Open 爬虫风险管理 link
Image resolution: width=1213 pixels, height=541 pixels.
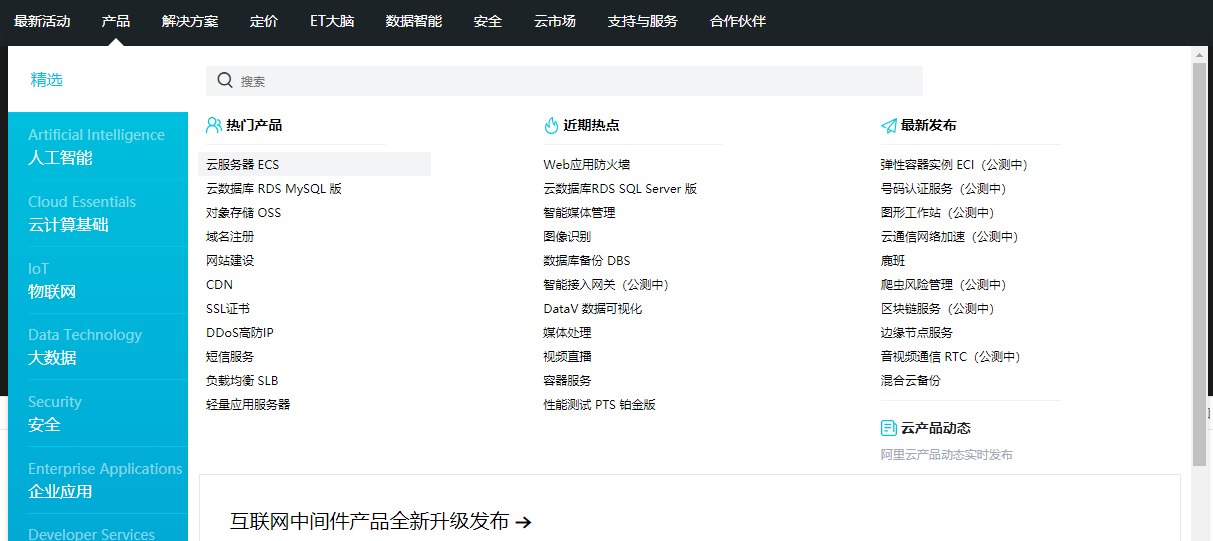[946, 284]
